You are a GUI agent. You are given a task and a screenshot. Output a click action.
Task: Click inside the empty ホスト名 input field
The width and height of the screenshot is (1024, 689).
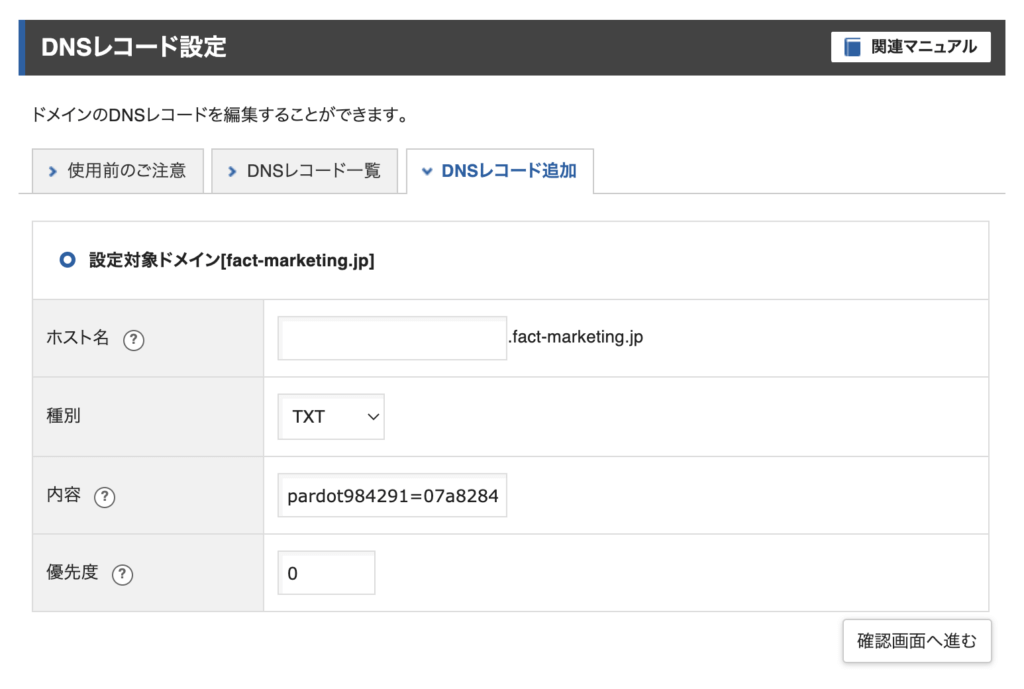391,340
